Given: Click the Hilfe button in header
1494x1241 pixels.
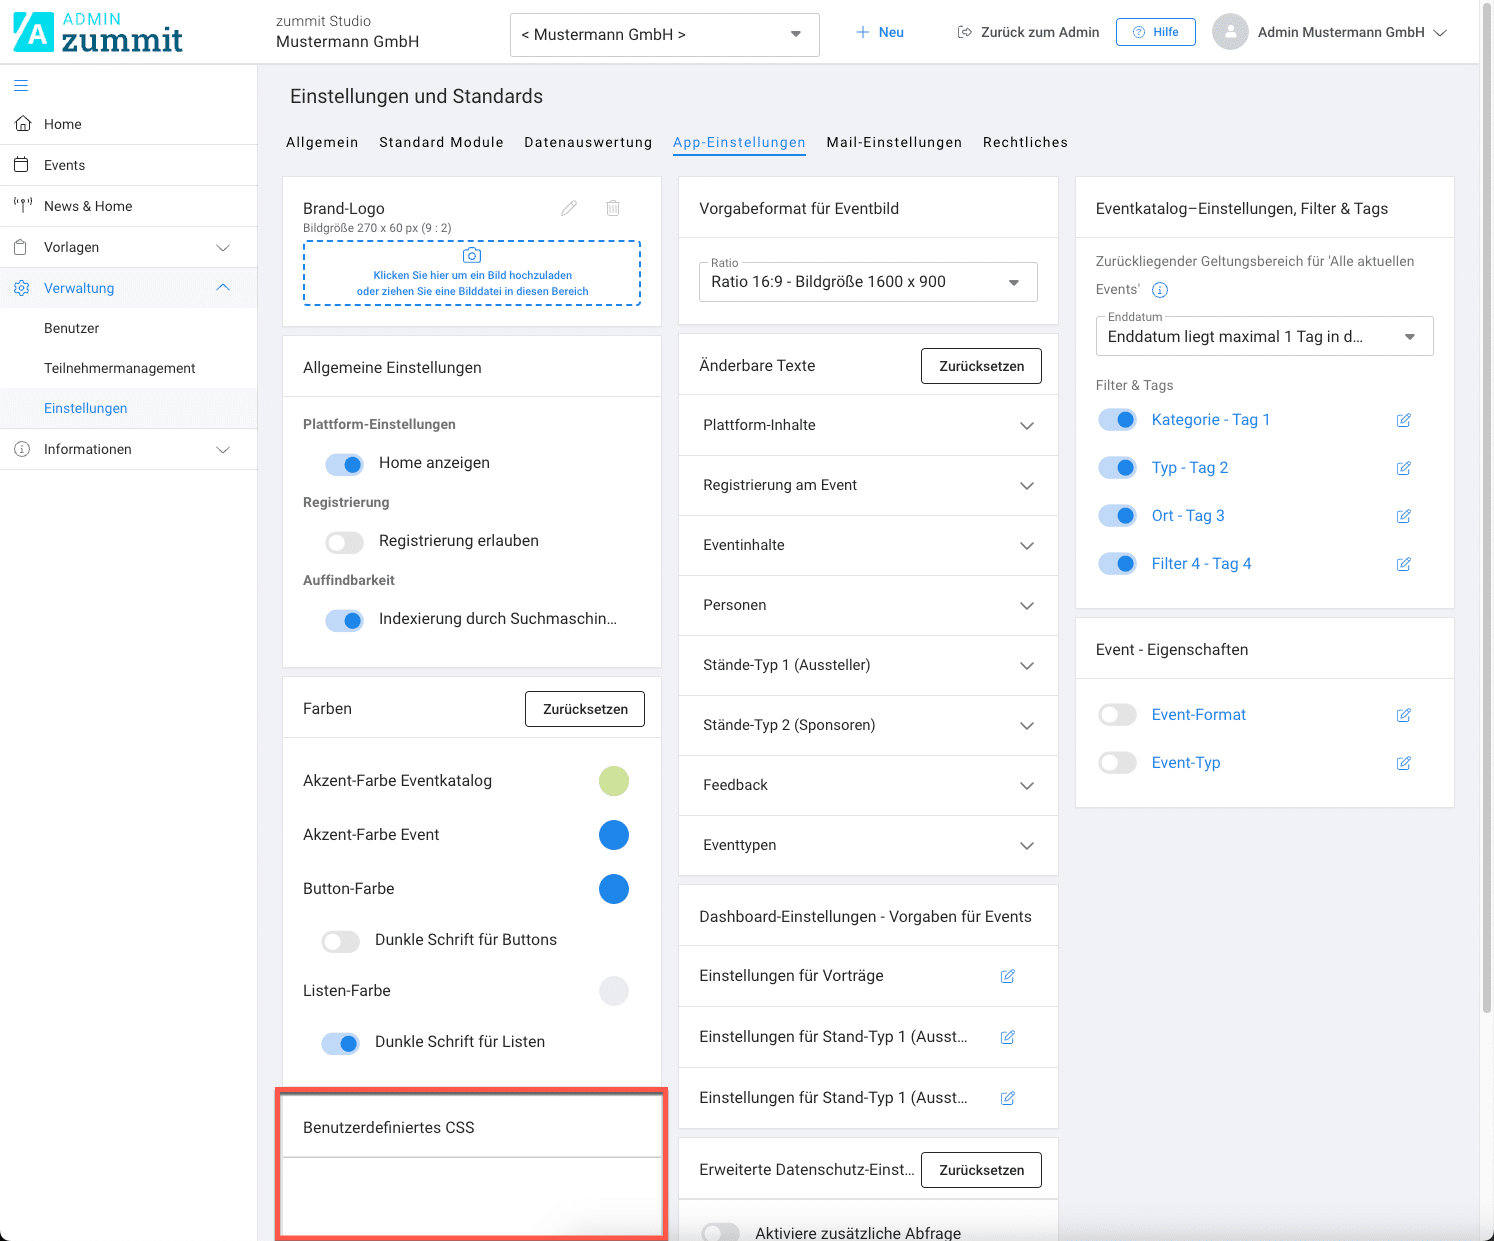Looking at the screenshot, I should tap(1155, 32).
